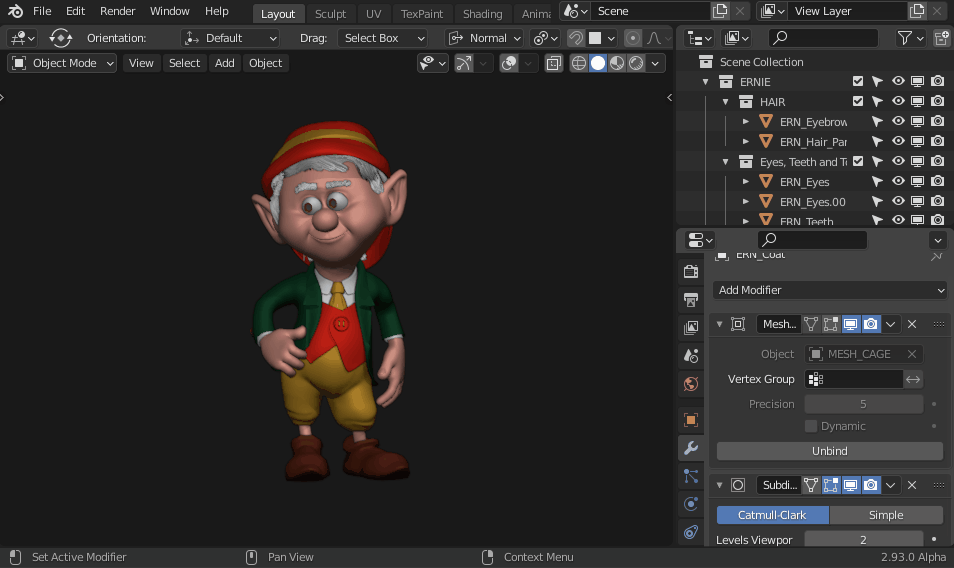Add a new view layer icon

(x=917, y=11)
